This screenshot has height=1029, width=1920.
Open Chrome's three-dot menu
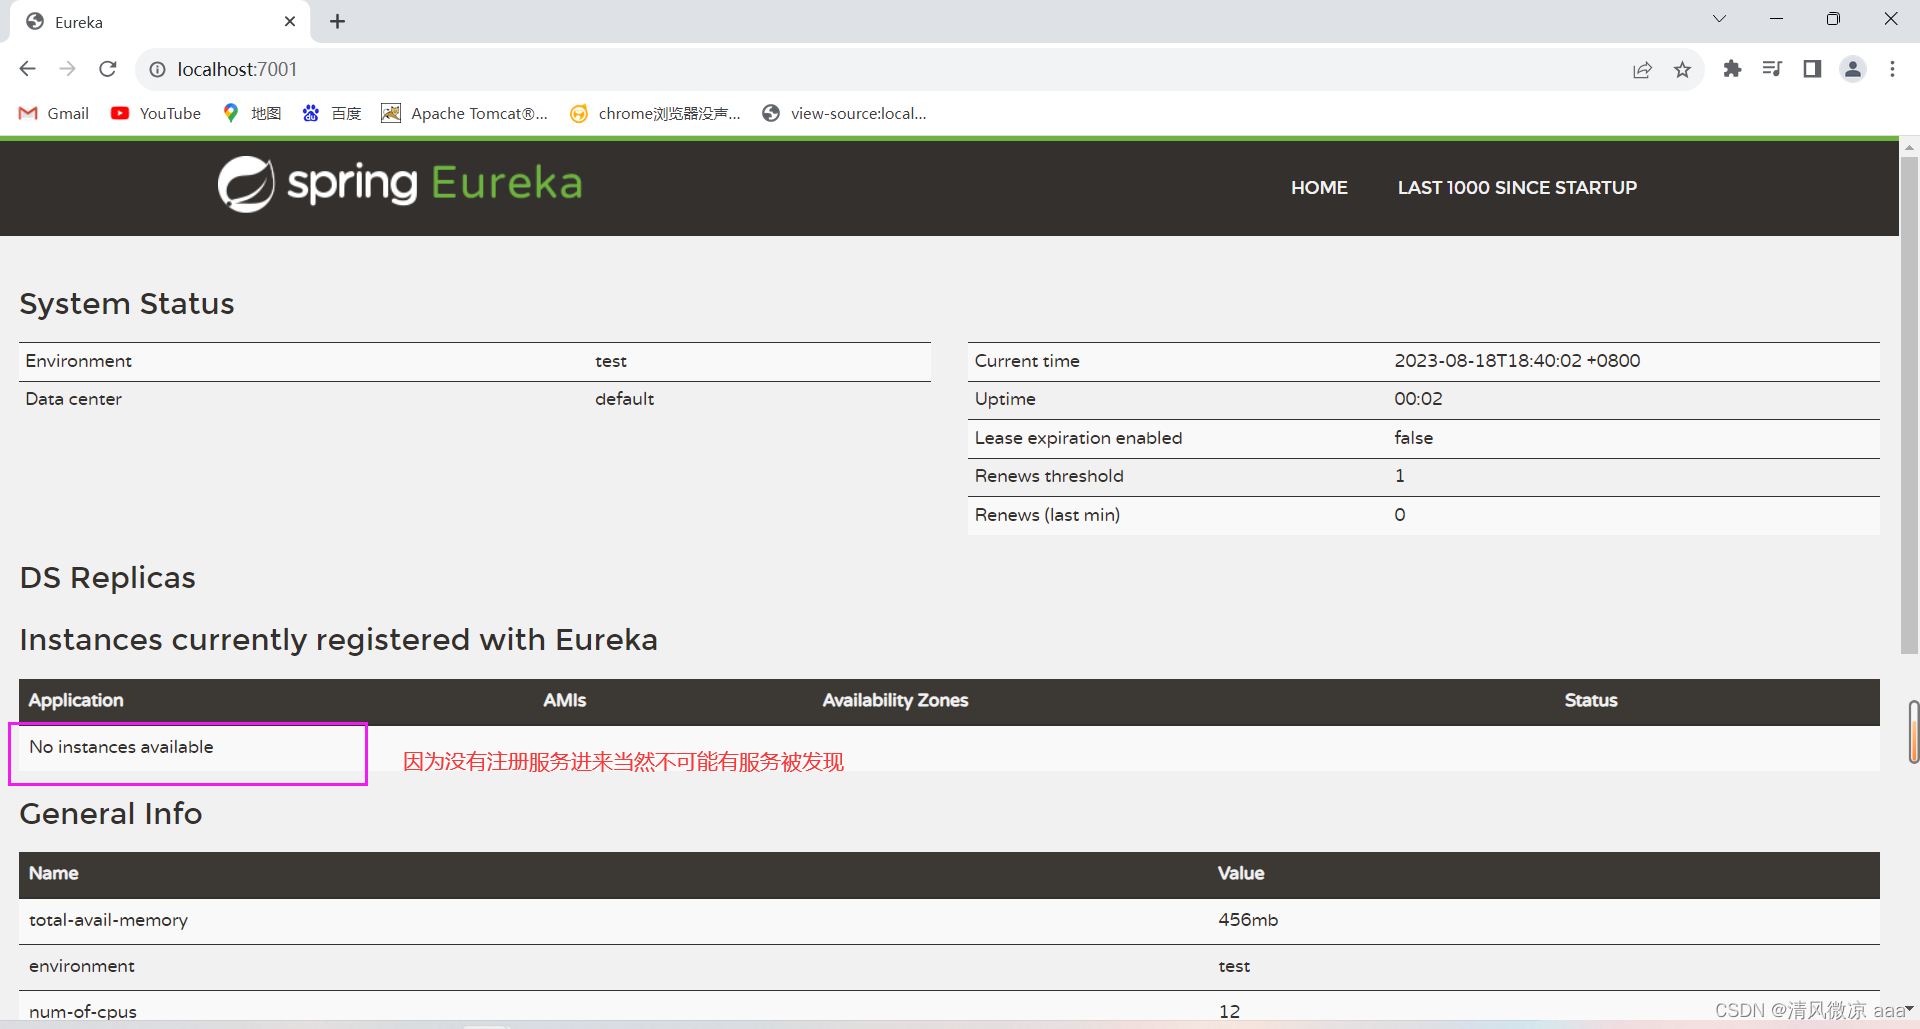(1892, 68)
